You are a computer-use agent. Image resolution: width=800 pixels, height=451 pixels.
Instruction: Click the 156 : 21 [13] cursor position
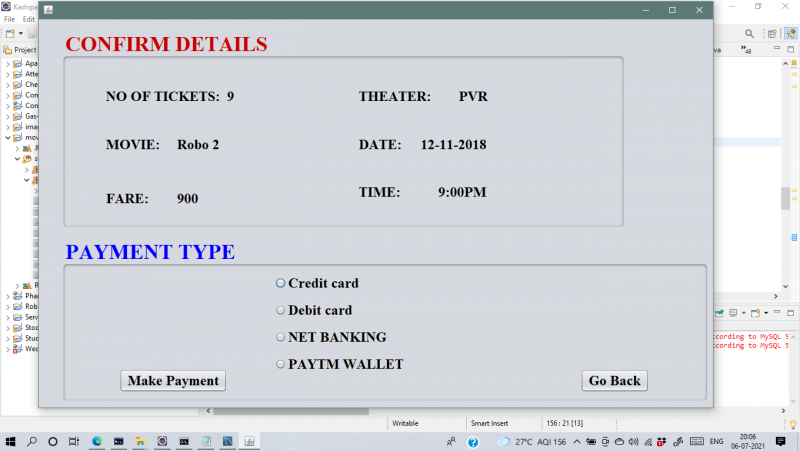[x=564, y=423]
